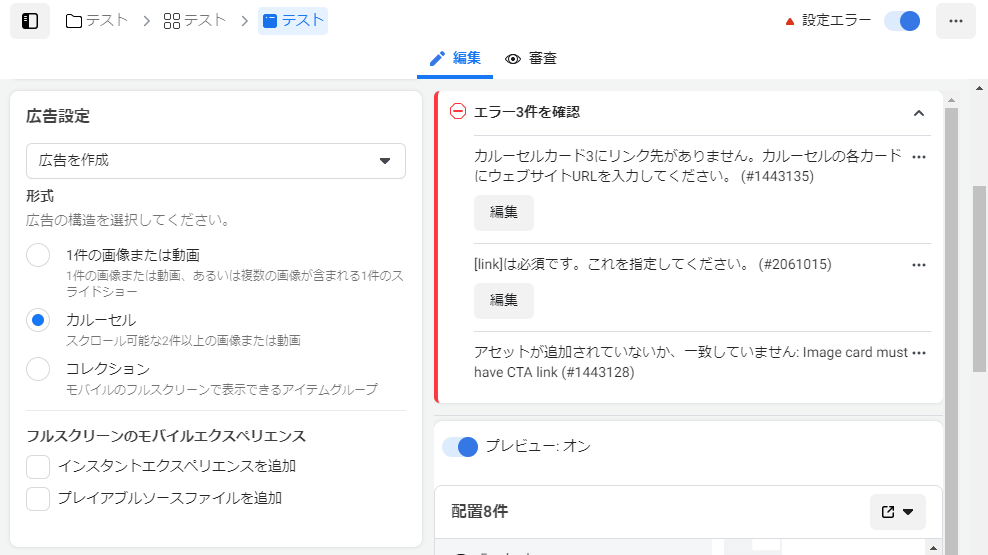Collapse the エラー3件を確認 section
Image resolution: width=988 pixels, height=555 pixels.
pyautogui.click(x=919, y=113)
